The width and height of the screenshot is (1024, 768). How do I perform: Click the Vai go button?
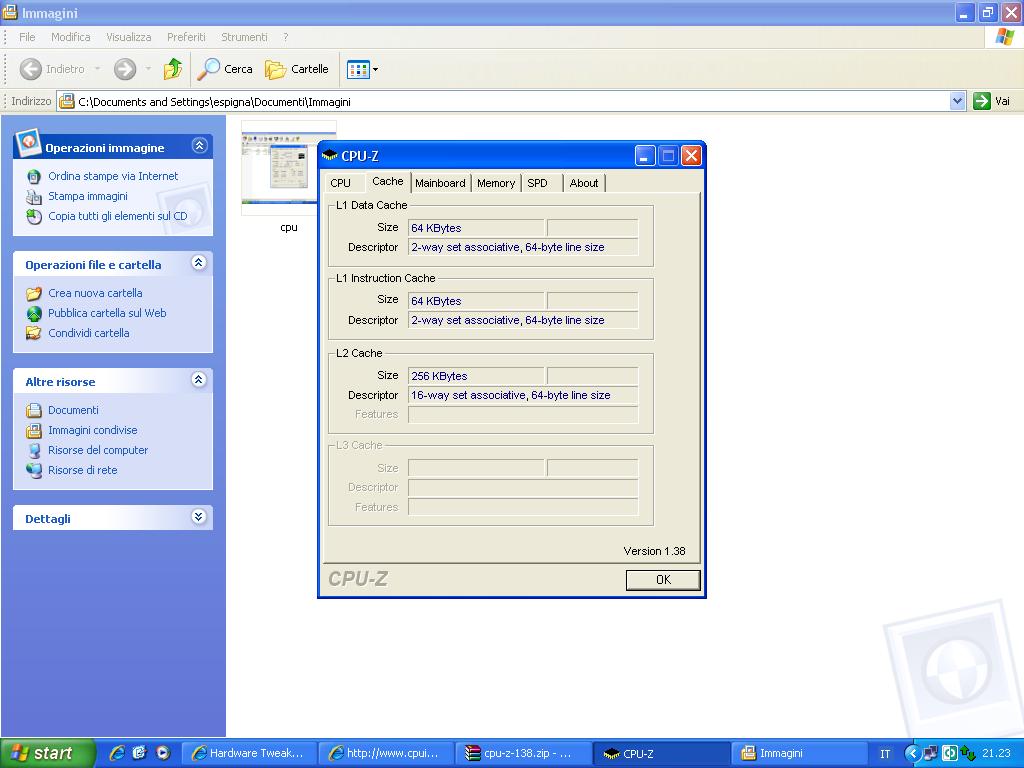coord(991,101)
